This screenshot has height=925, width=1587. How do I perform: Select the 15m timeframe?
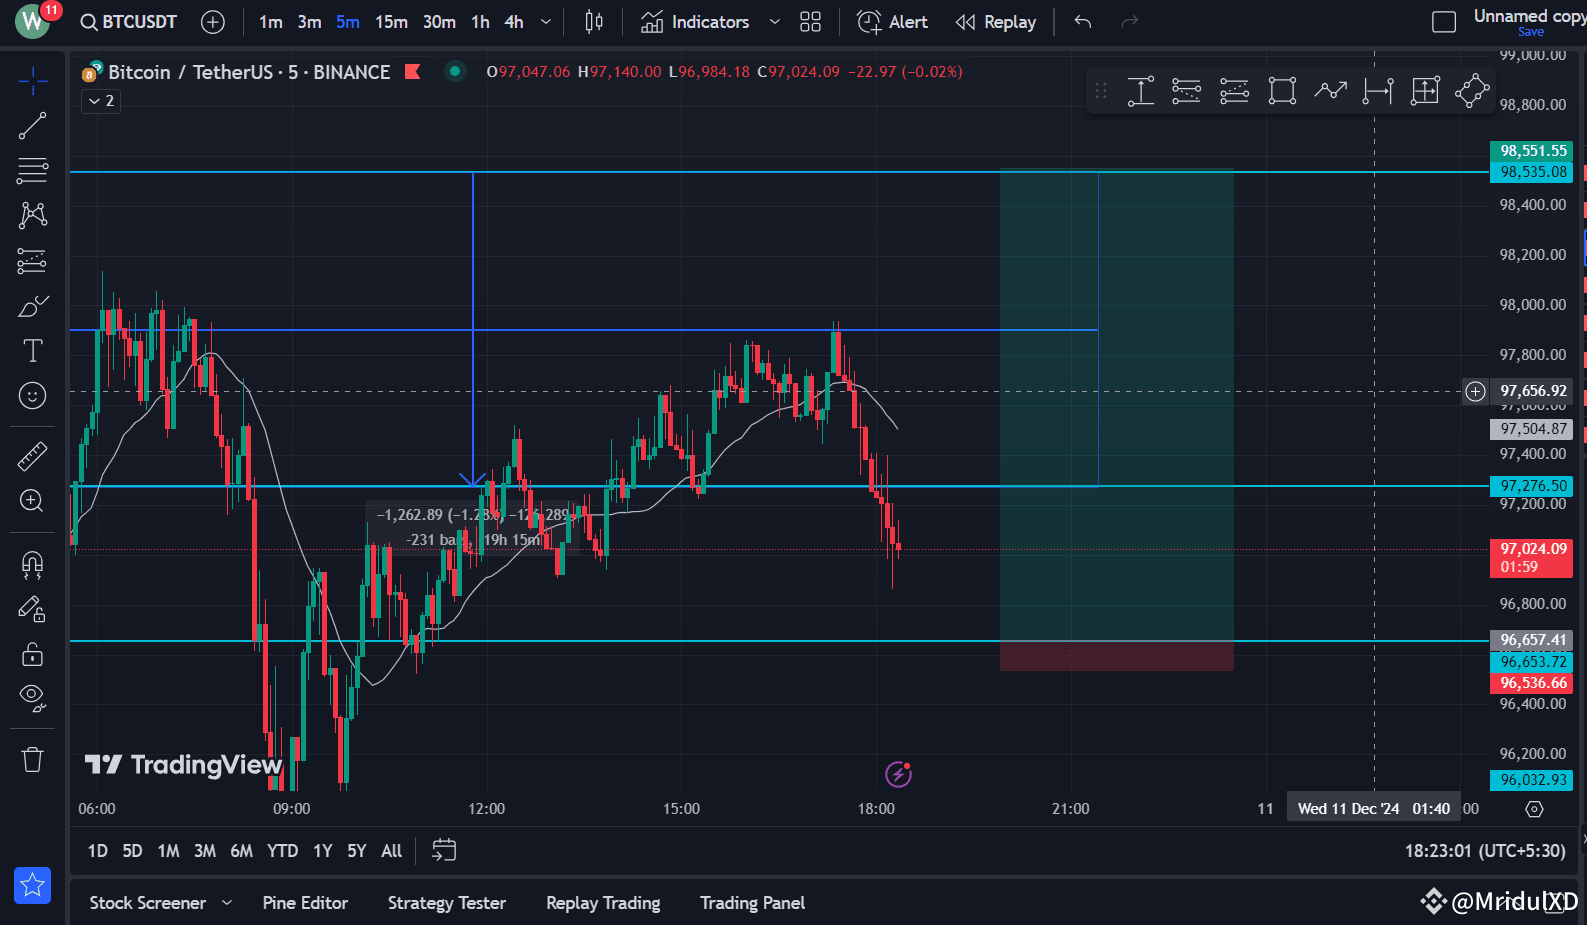coord(391,22)
